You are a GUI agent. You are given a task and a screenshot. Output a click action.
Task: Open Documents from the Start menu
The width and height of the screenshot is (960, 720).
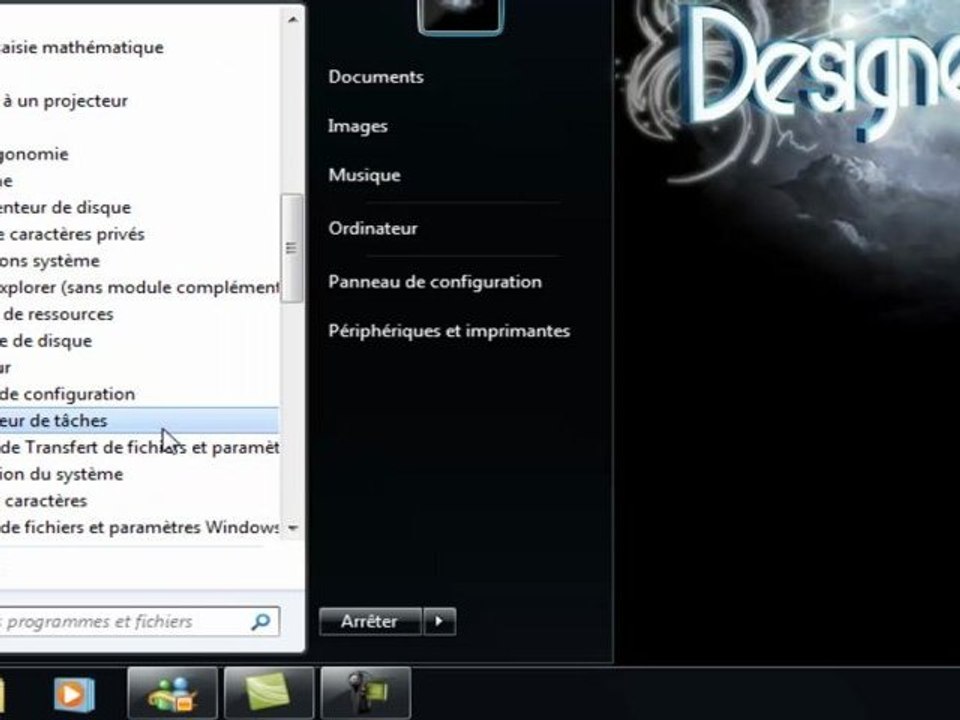pos(376,77)
